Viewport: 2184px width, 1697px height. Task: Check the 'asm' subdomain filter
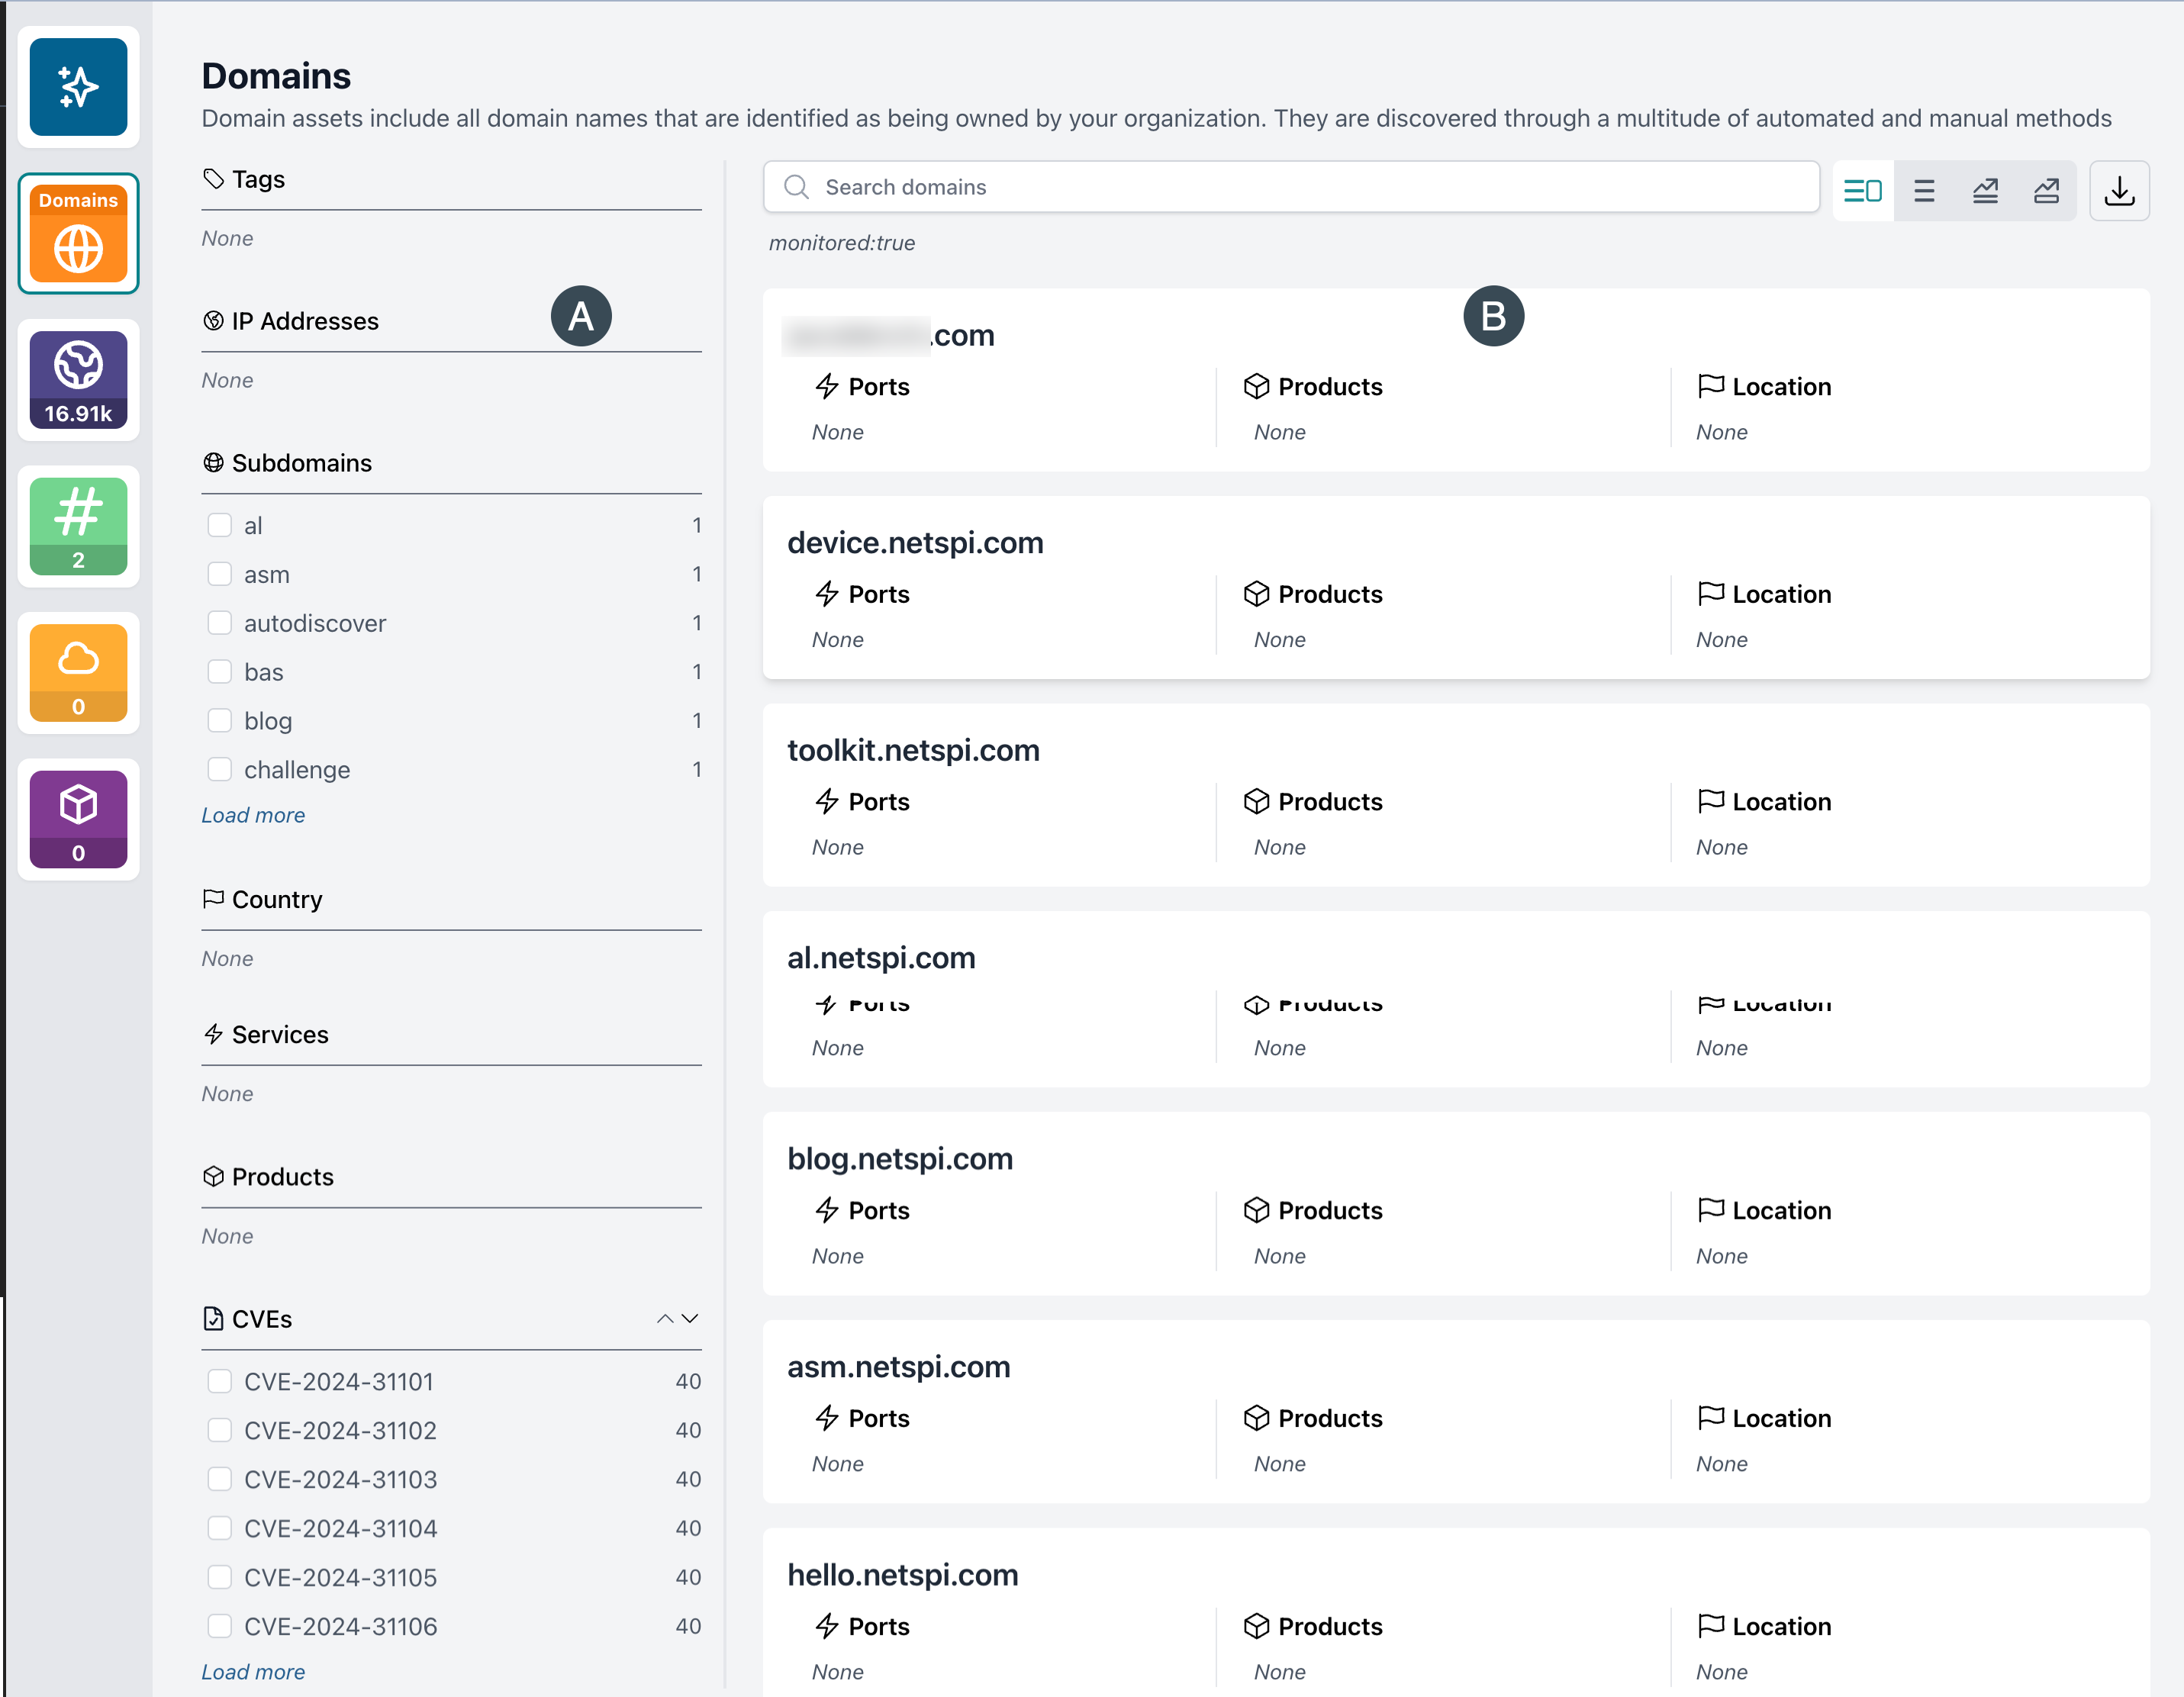tap(219, 574)
